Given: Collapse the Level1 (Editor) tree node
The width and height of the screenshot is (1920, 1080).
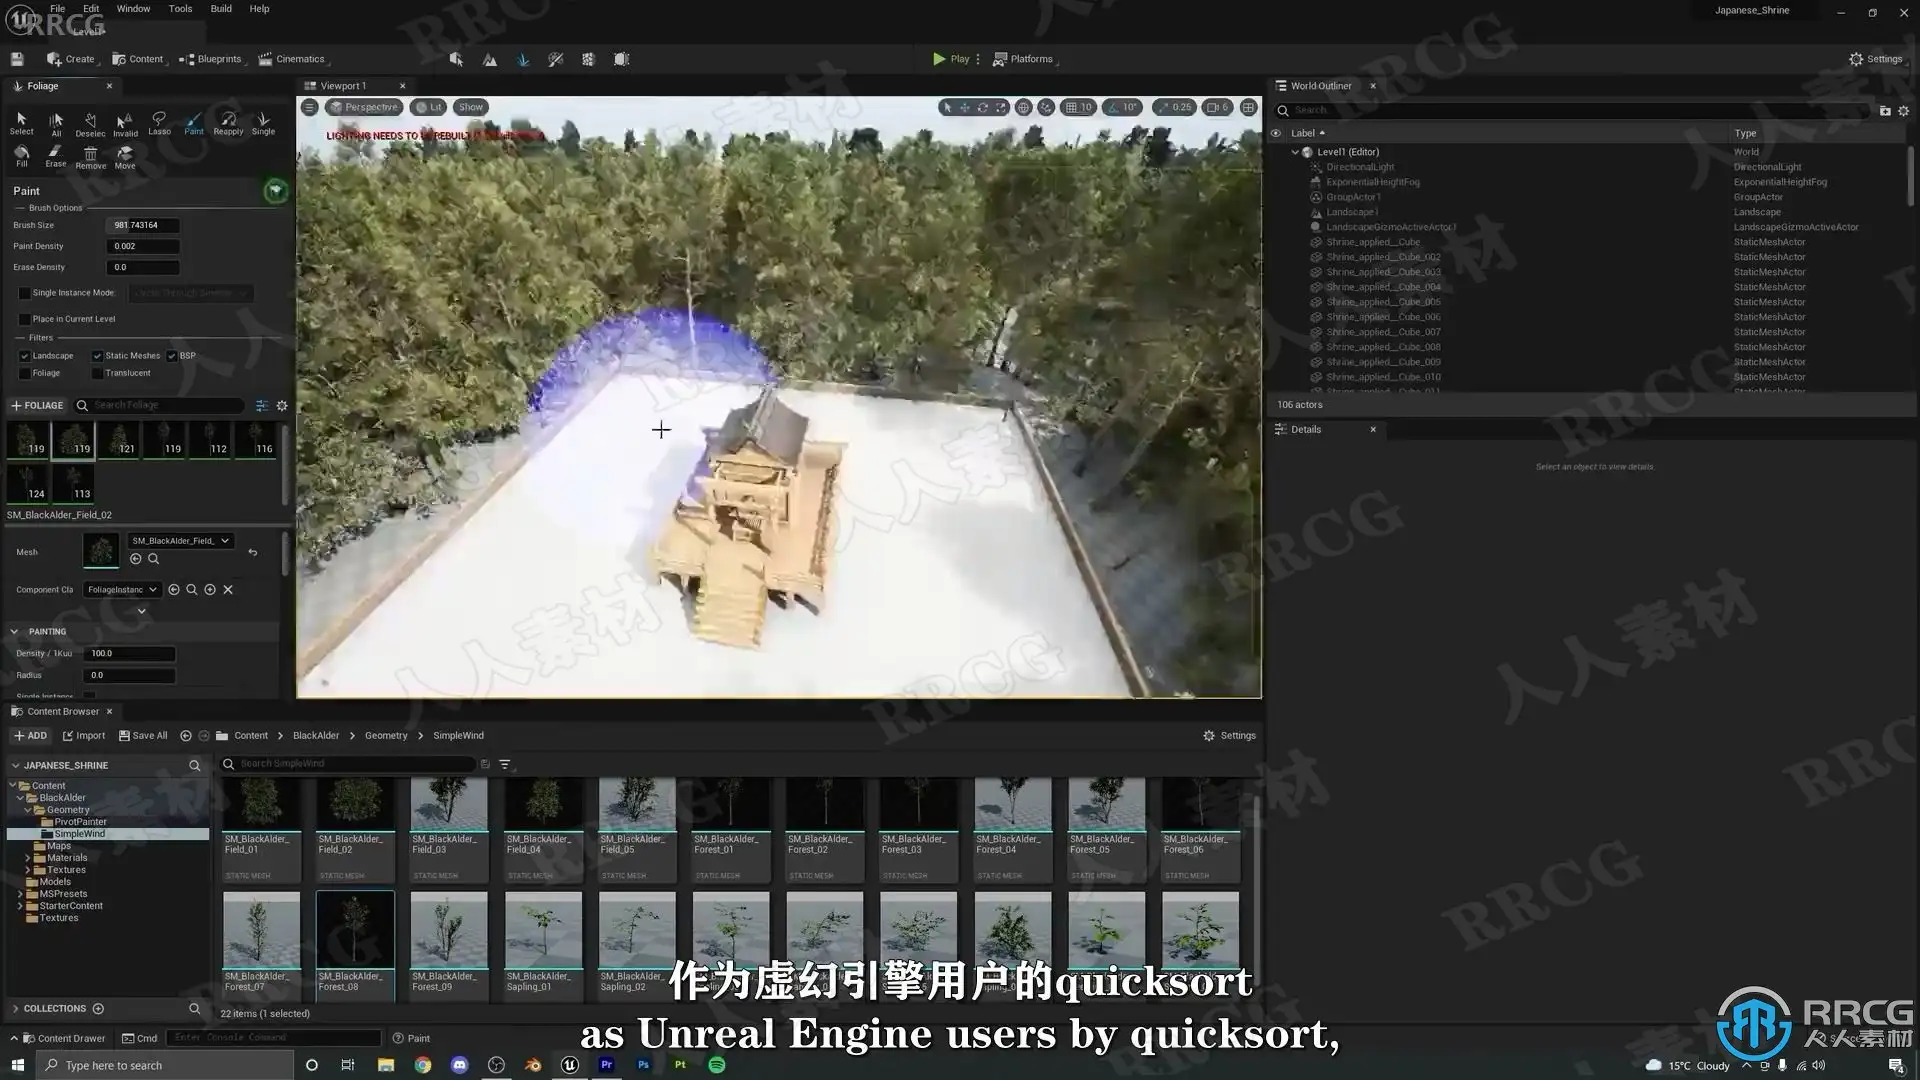Looking at the screenshot, I should [x=1295, y=152].
